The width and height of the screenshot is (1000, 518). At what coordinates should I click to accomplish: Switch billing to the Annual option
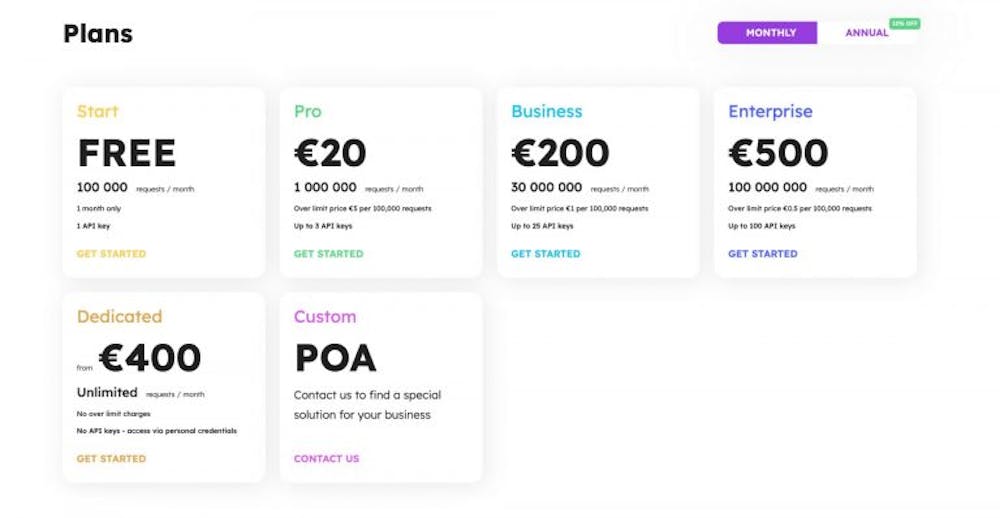point(866,33)
